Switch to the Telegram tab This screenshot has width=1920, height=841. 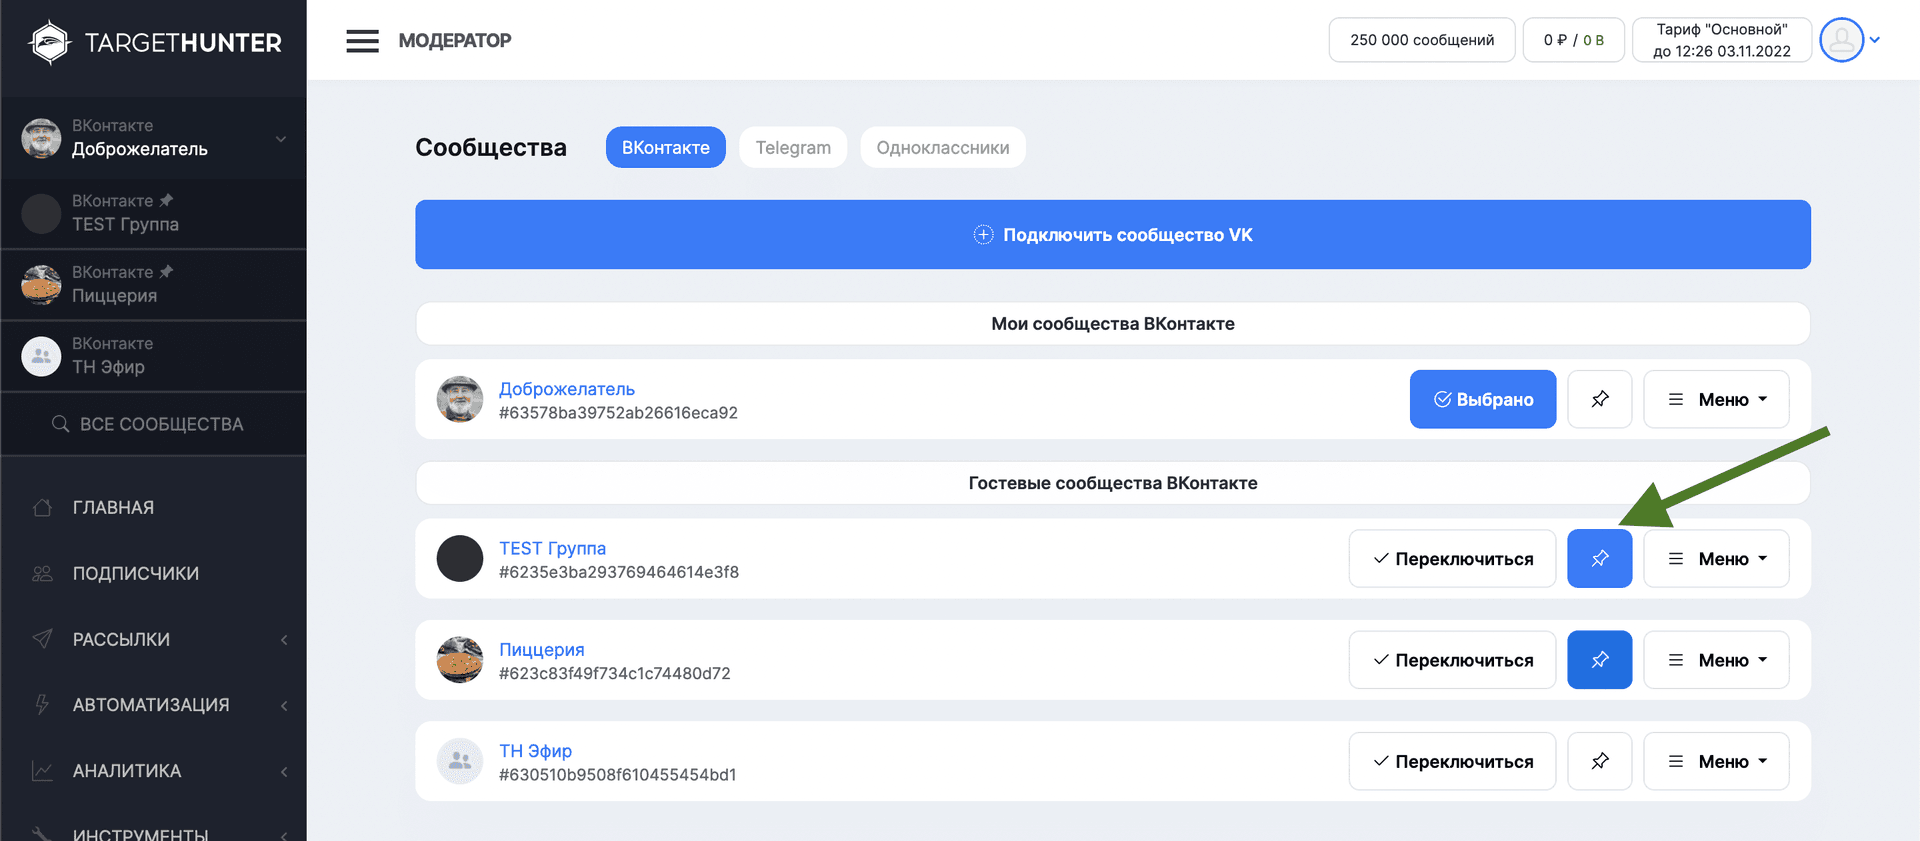pyautogui.click(x=792, y=148)
